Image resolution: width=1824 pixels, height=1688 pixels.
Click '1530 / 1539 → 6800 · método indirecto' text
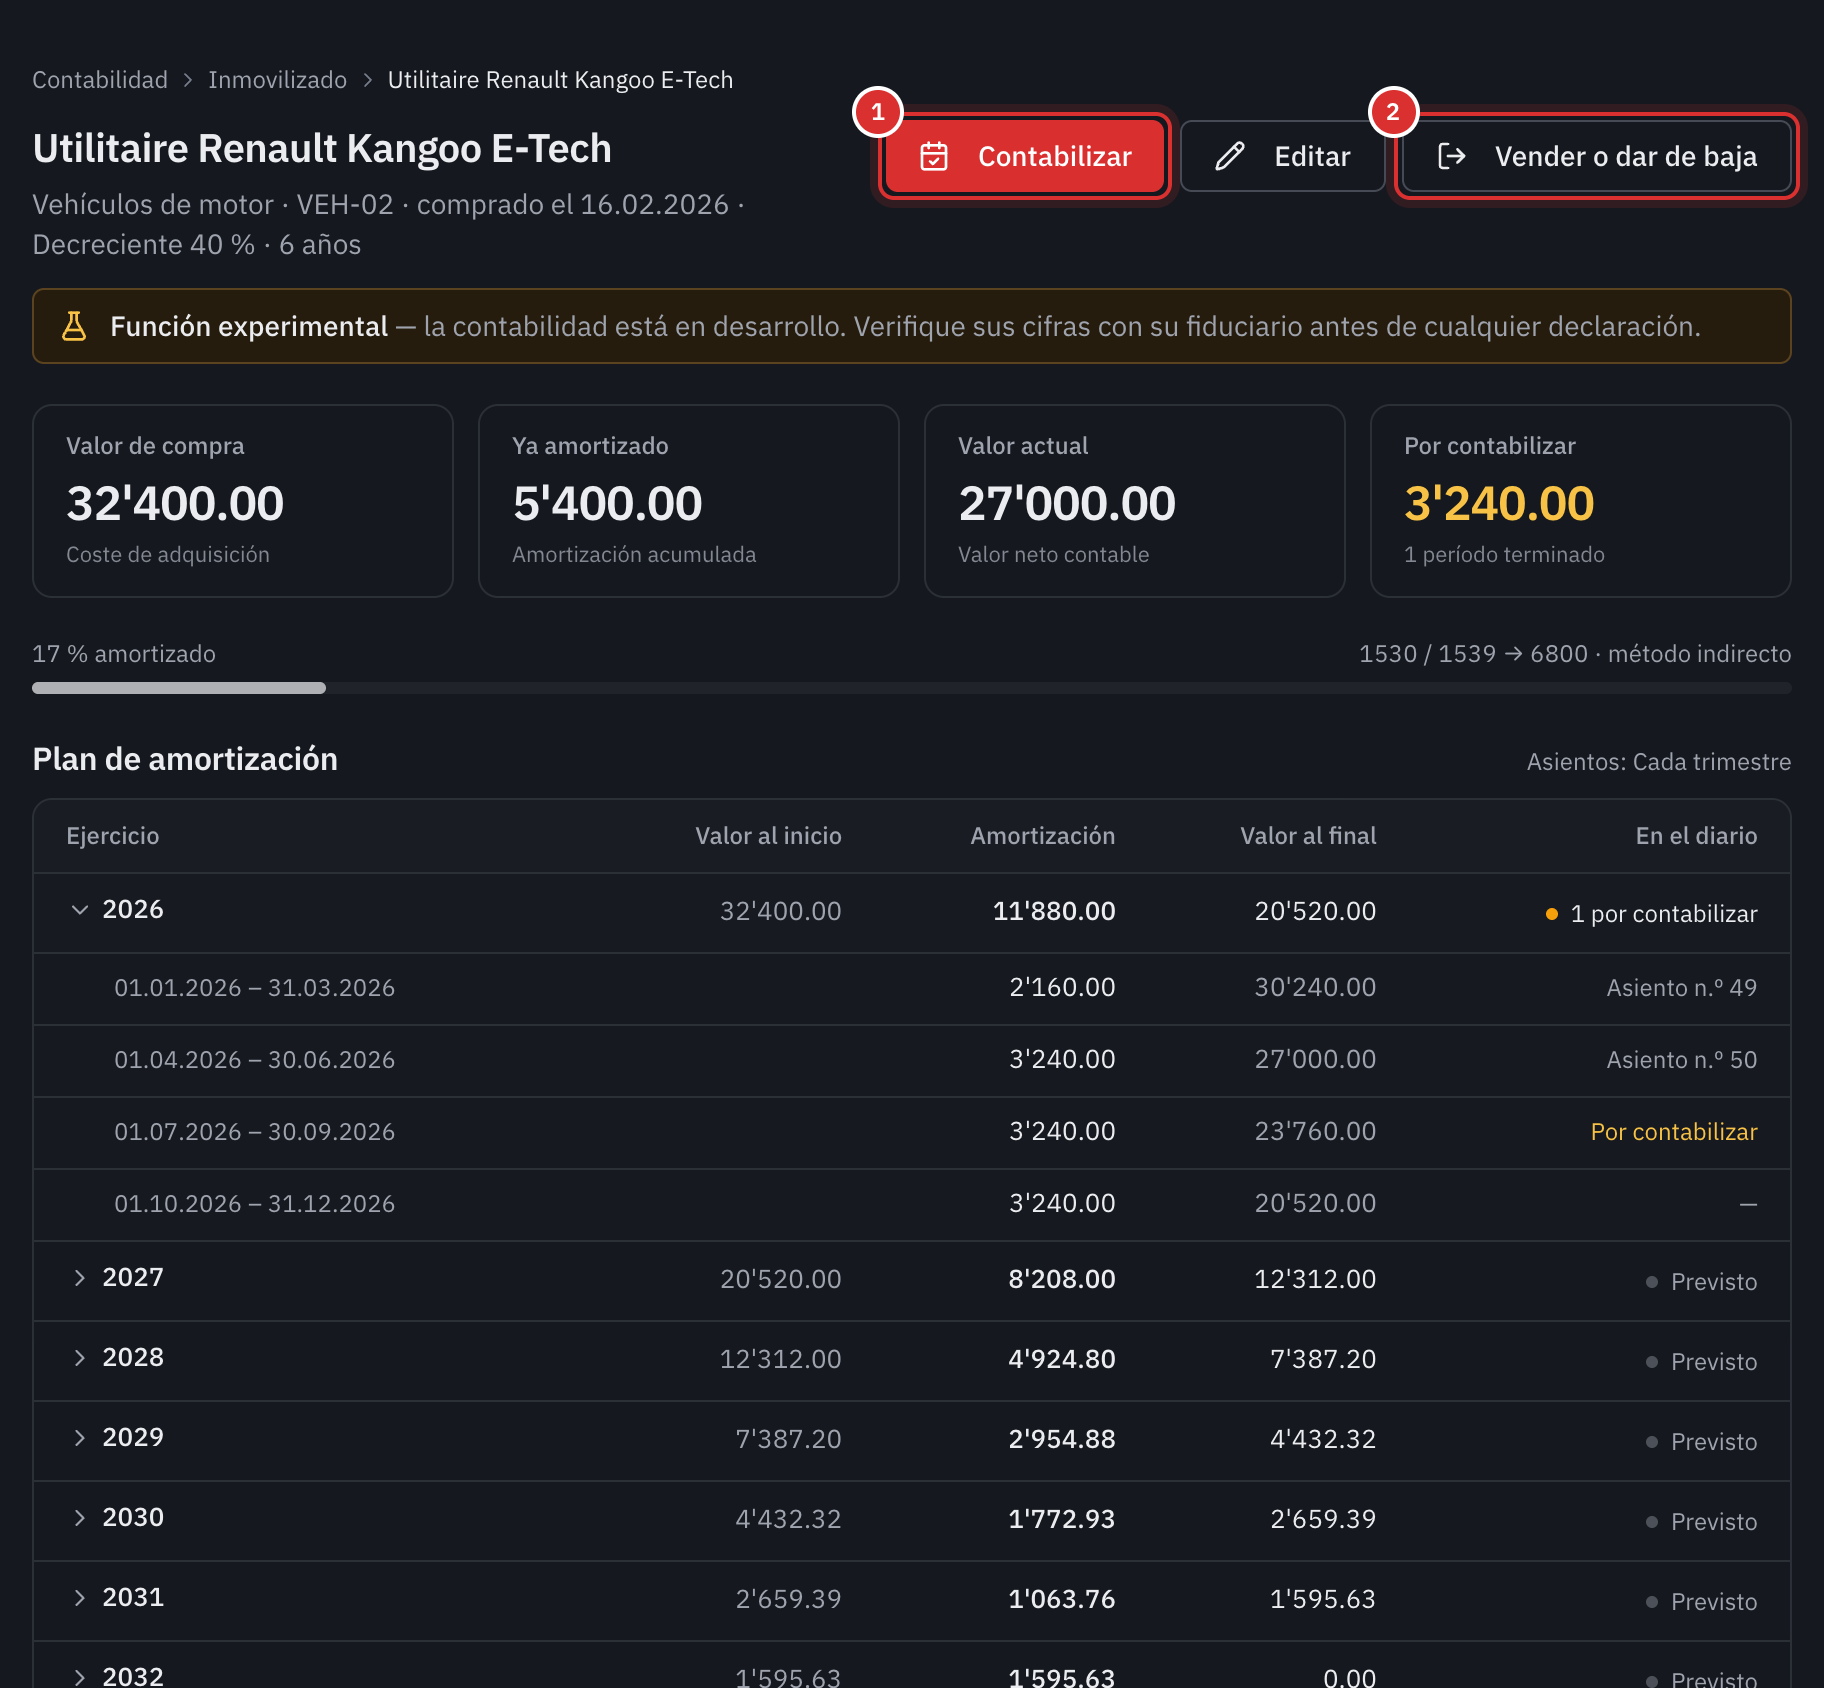1575,654
